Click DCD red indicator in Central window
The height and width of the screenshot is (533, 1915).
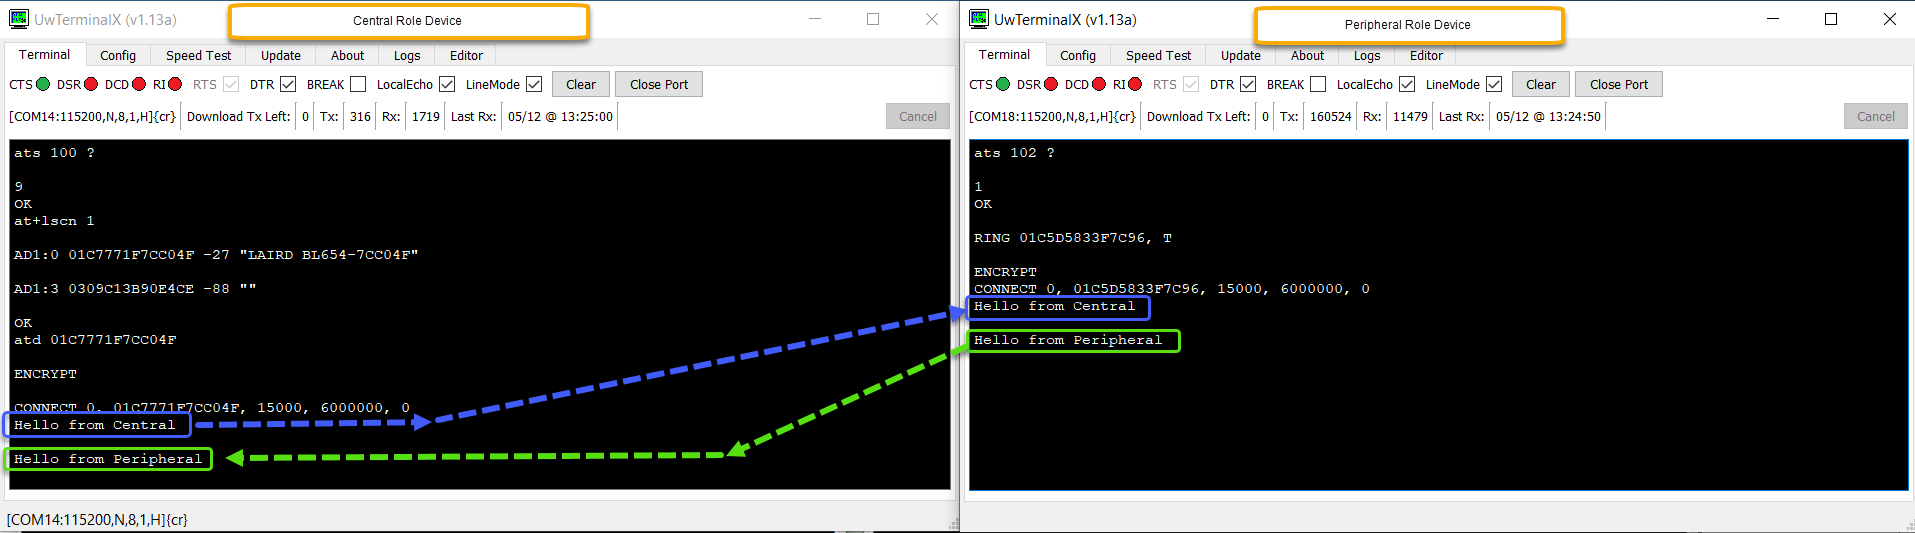click(x=139, y=84)
